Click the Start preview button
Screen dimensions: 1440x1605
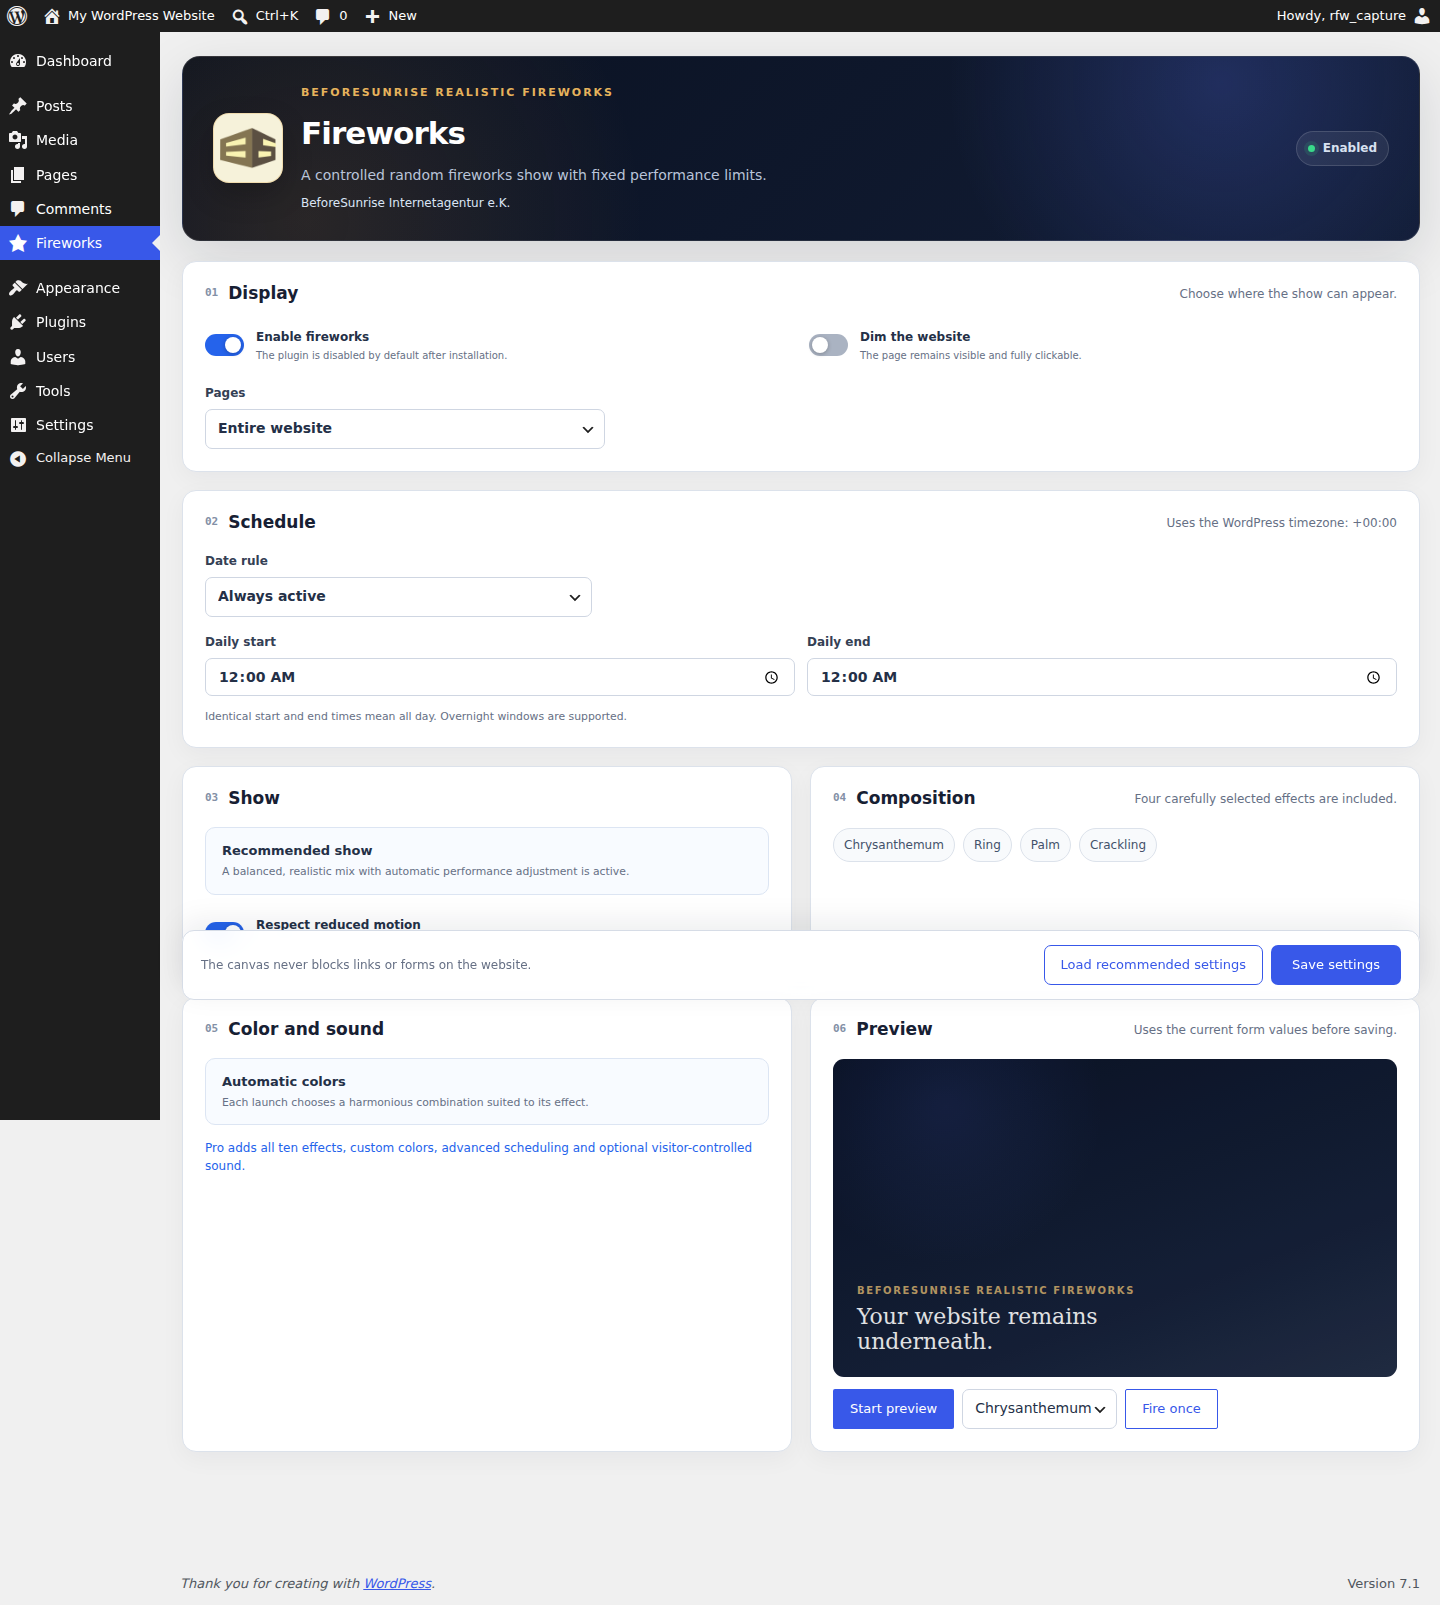[893, 1409]
